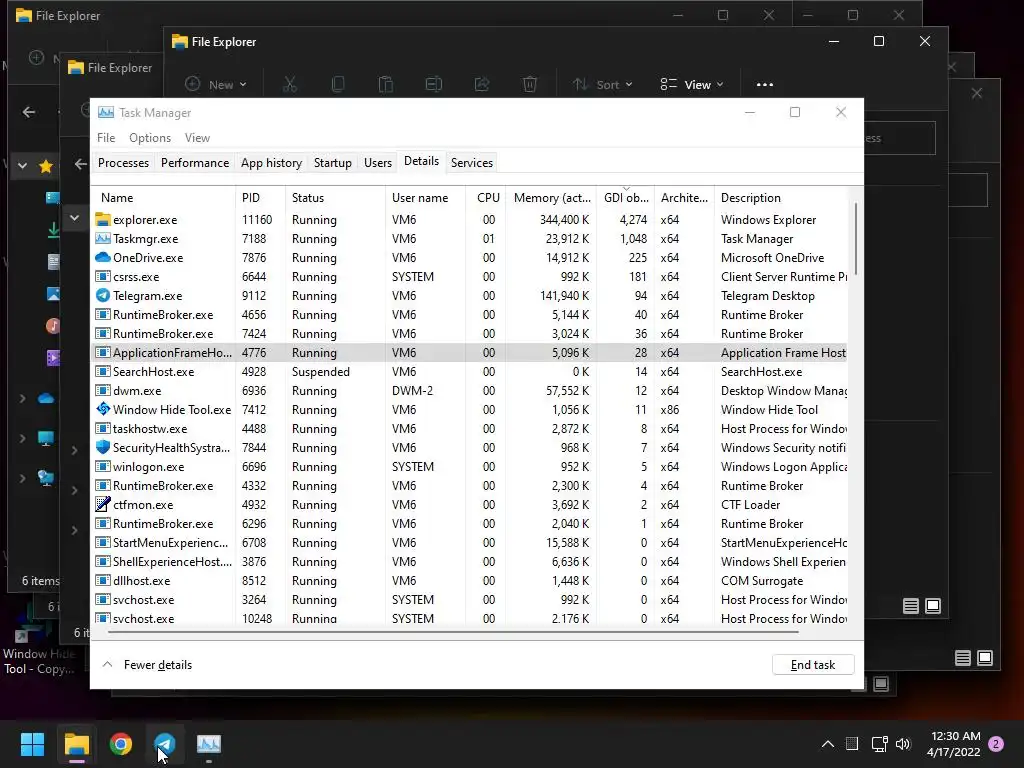Sort by the CPU column header
Viewport: 1024px width, 768px height.
[486, 197]
